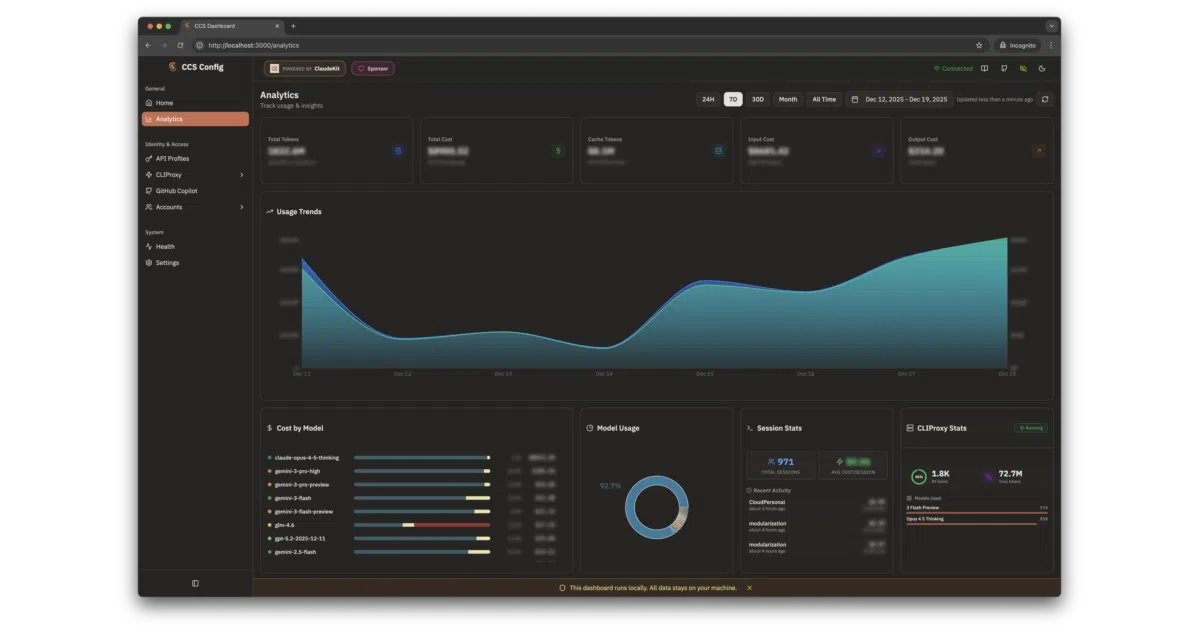Click the glm-4.6 cost bar

422,525
